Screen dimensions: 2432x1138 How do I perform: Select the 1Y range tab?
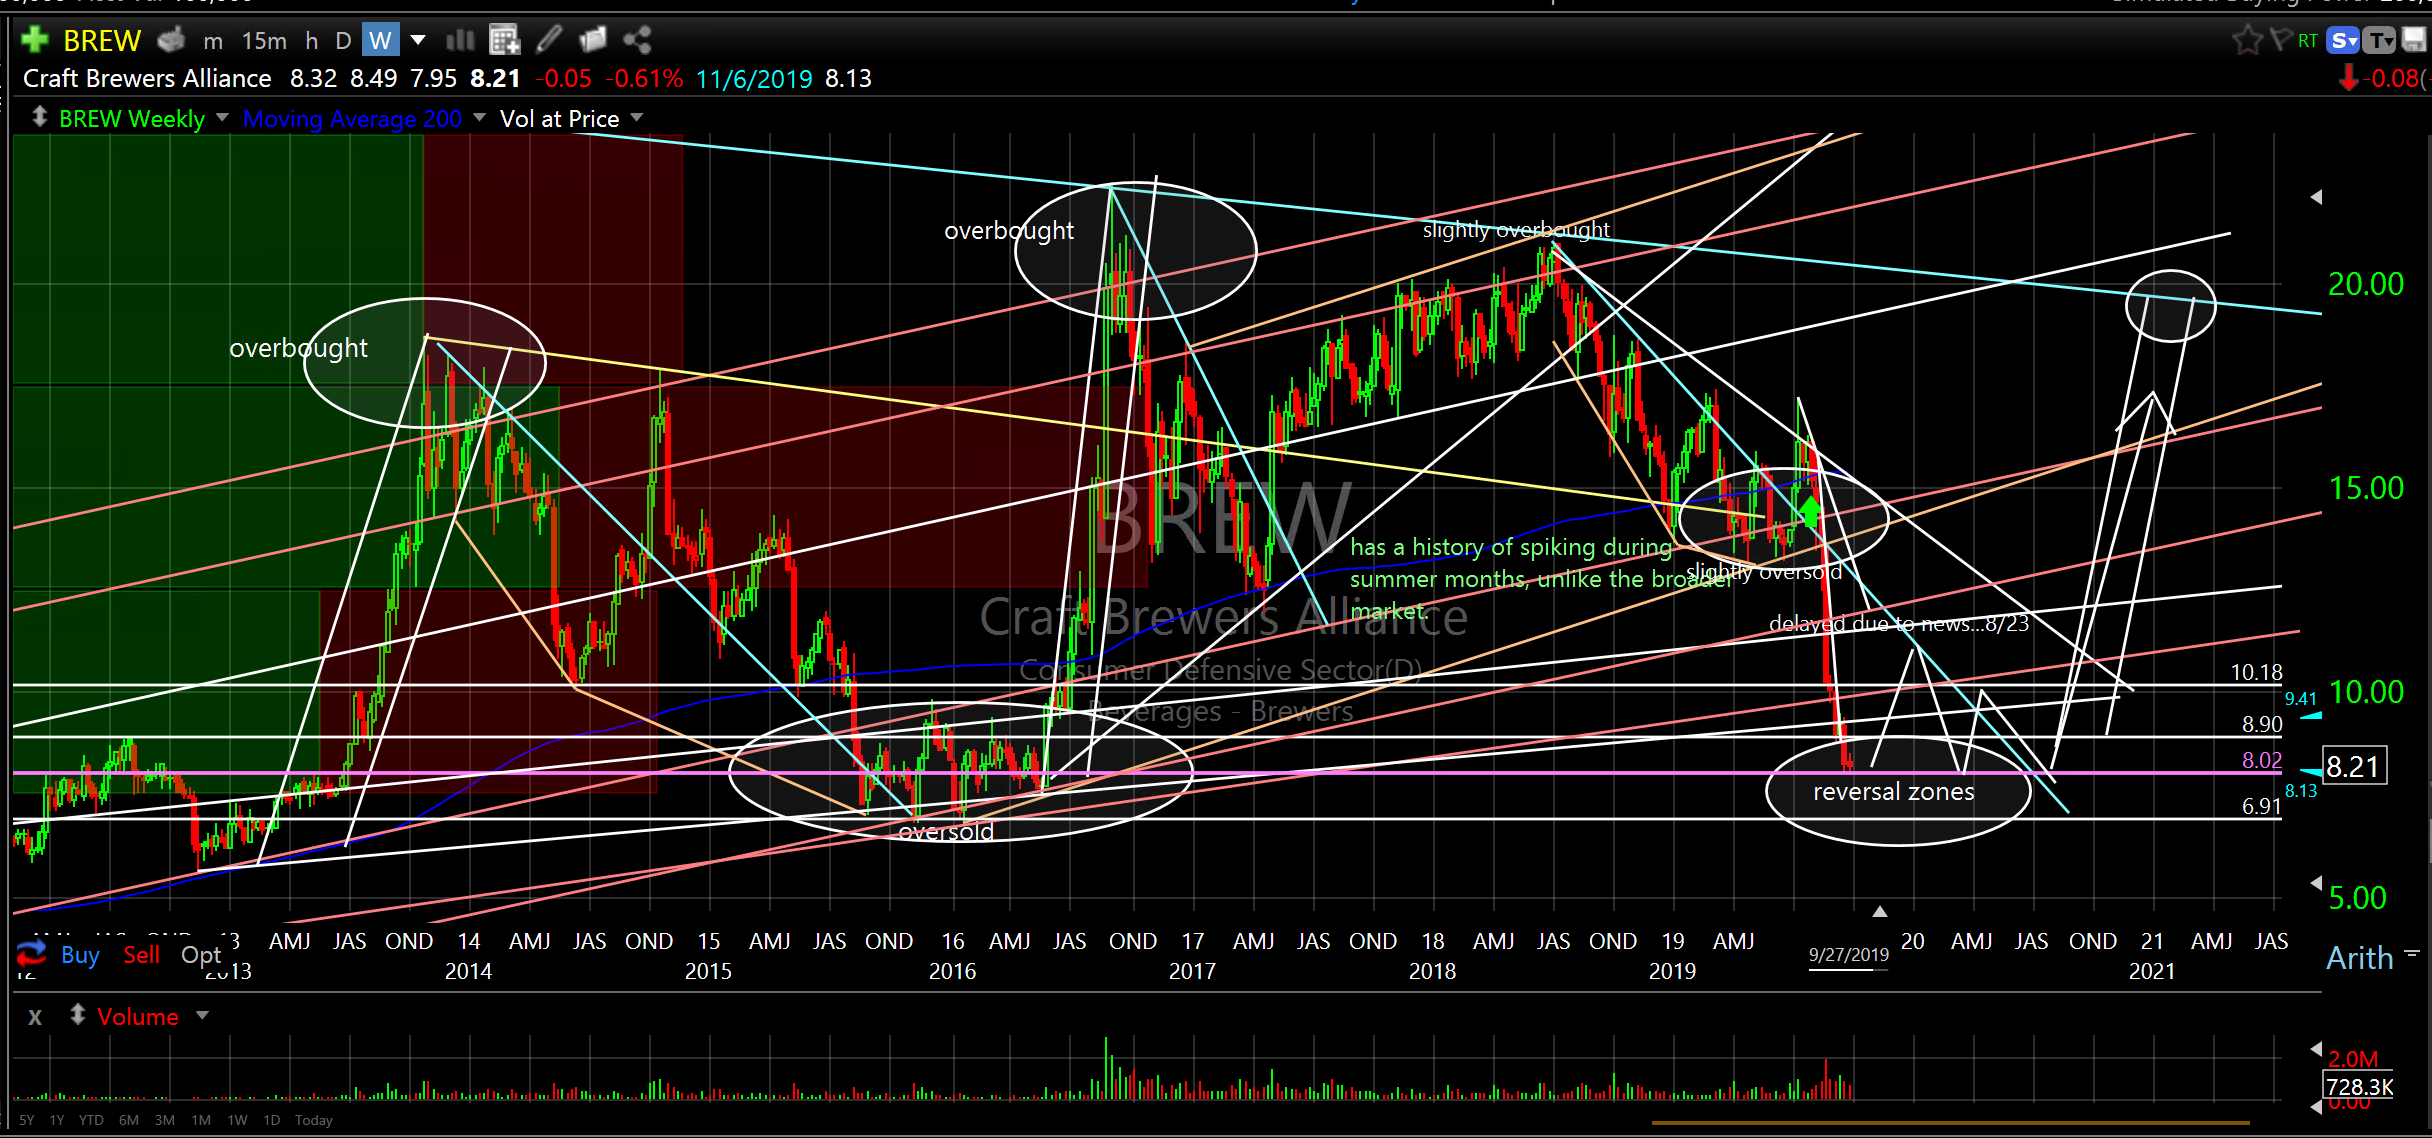(x=57, y=1120)
